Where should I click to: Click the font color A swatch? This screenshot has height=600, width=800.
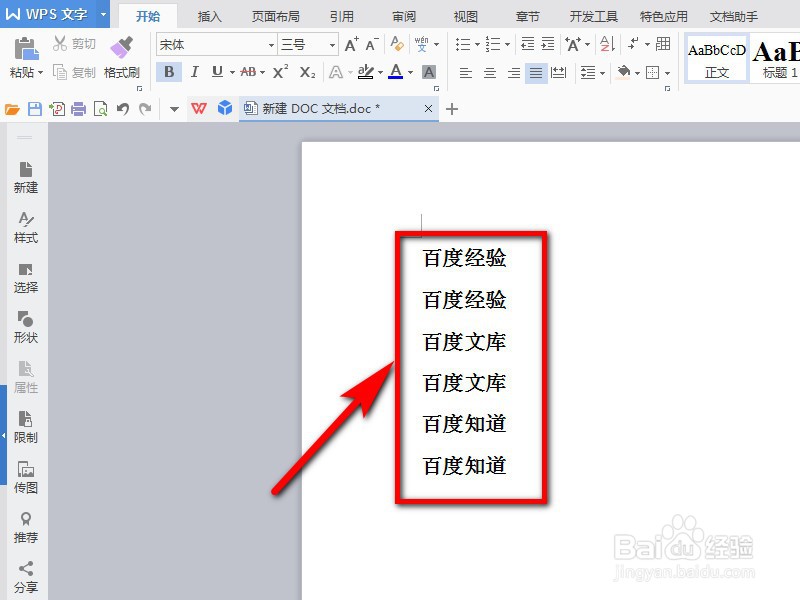(x=396, y=72)
